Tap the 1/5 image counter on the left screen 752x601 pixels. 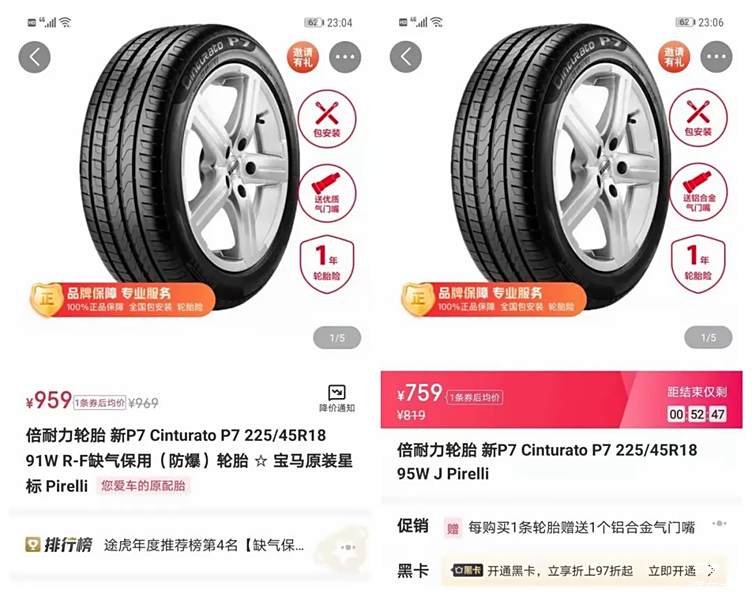click(337, 338)
